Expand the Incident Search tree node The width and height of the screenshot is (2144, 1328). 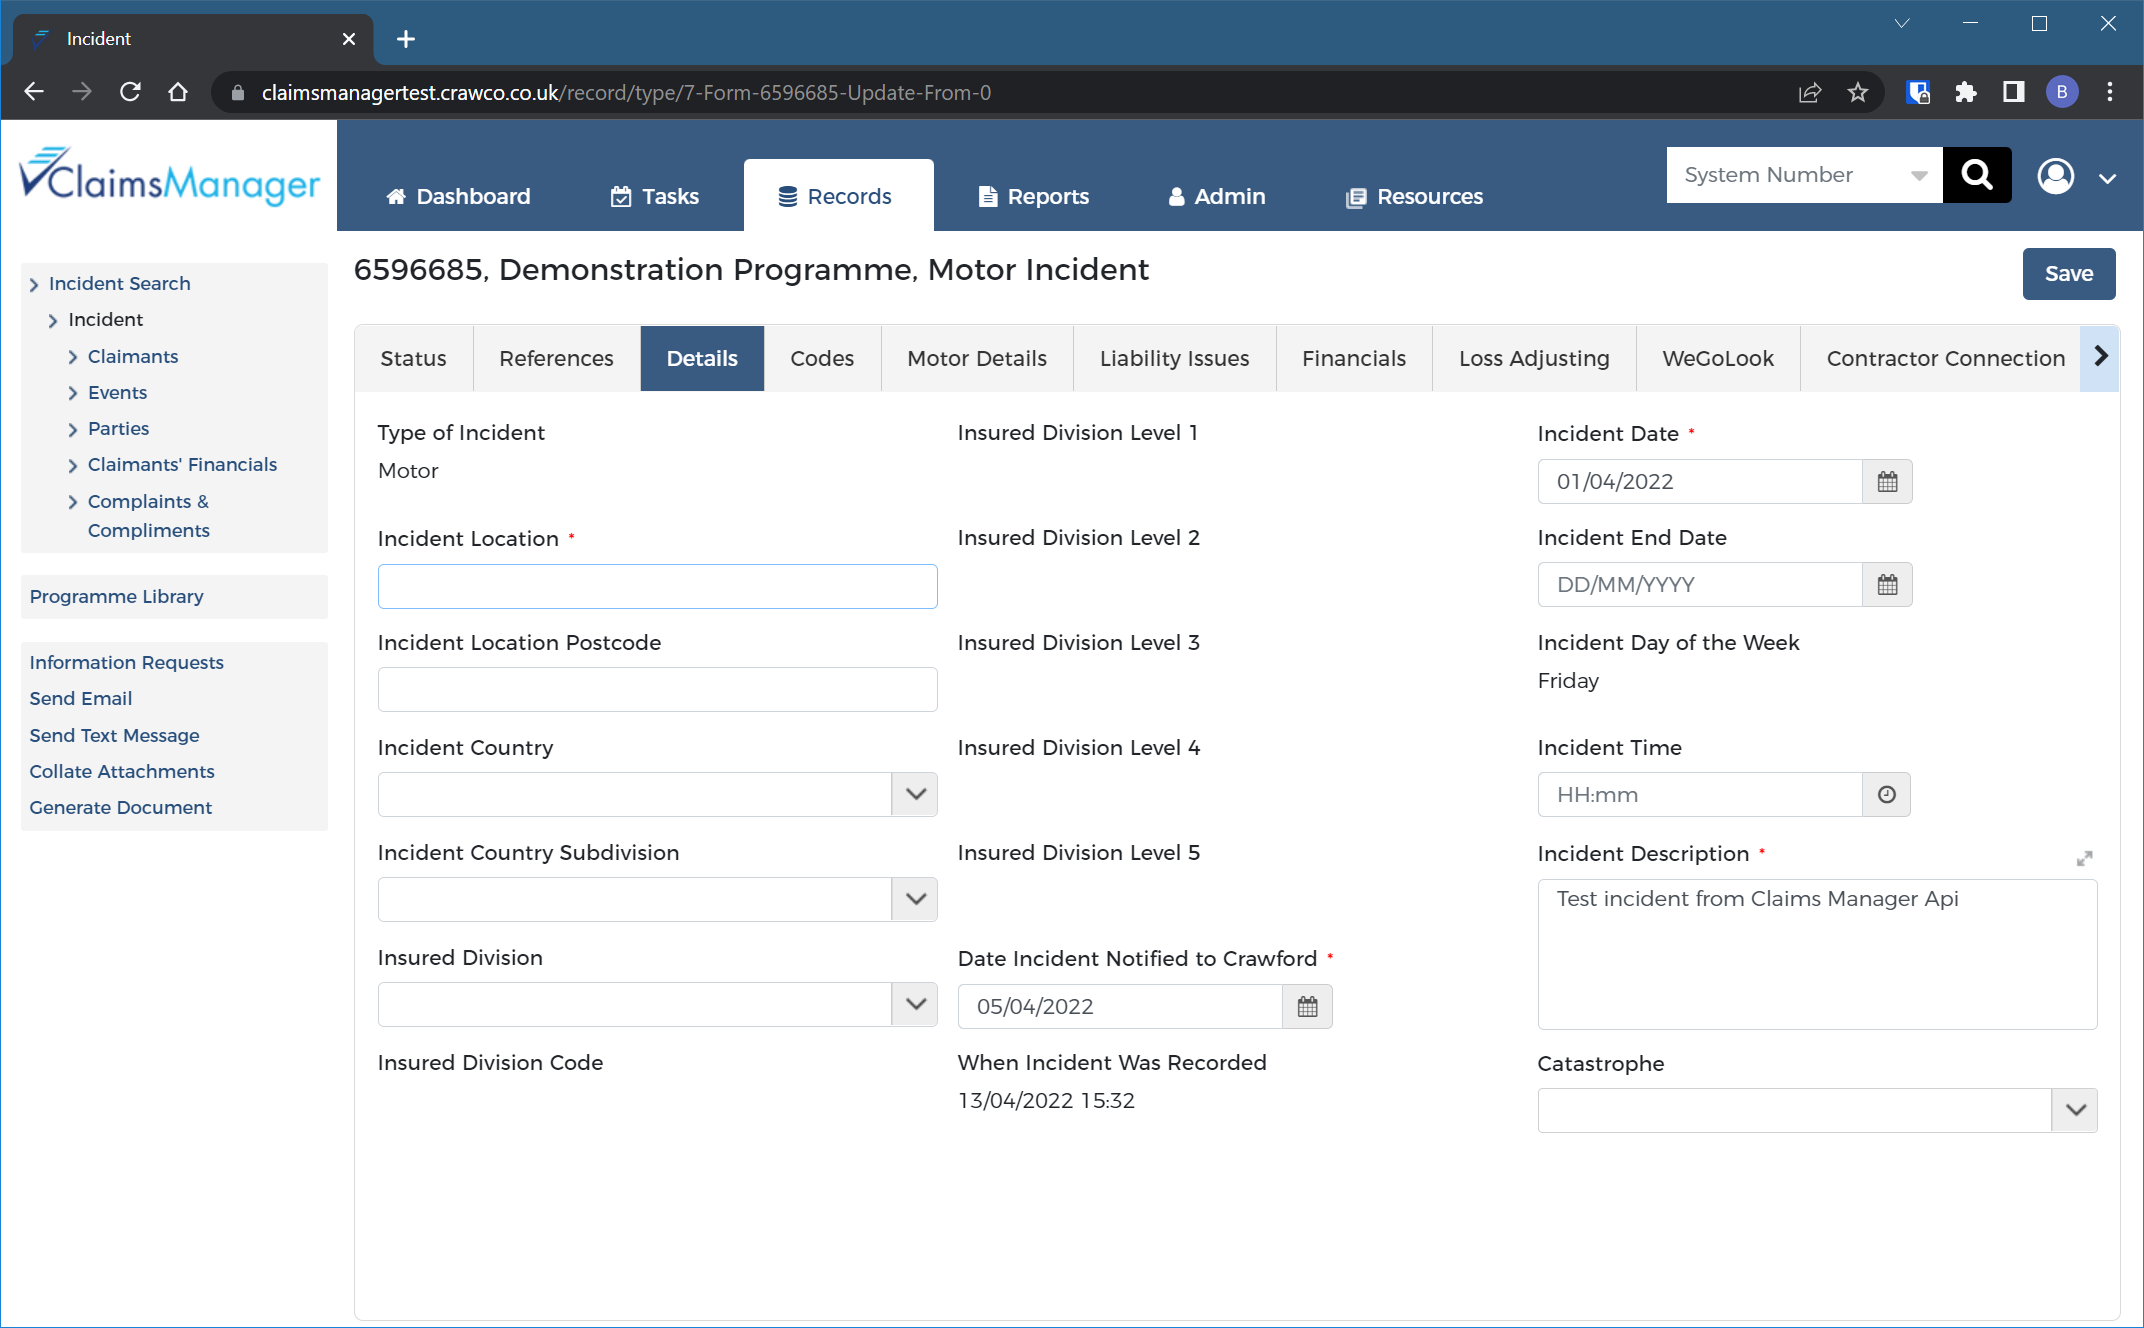click(34, 285)
